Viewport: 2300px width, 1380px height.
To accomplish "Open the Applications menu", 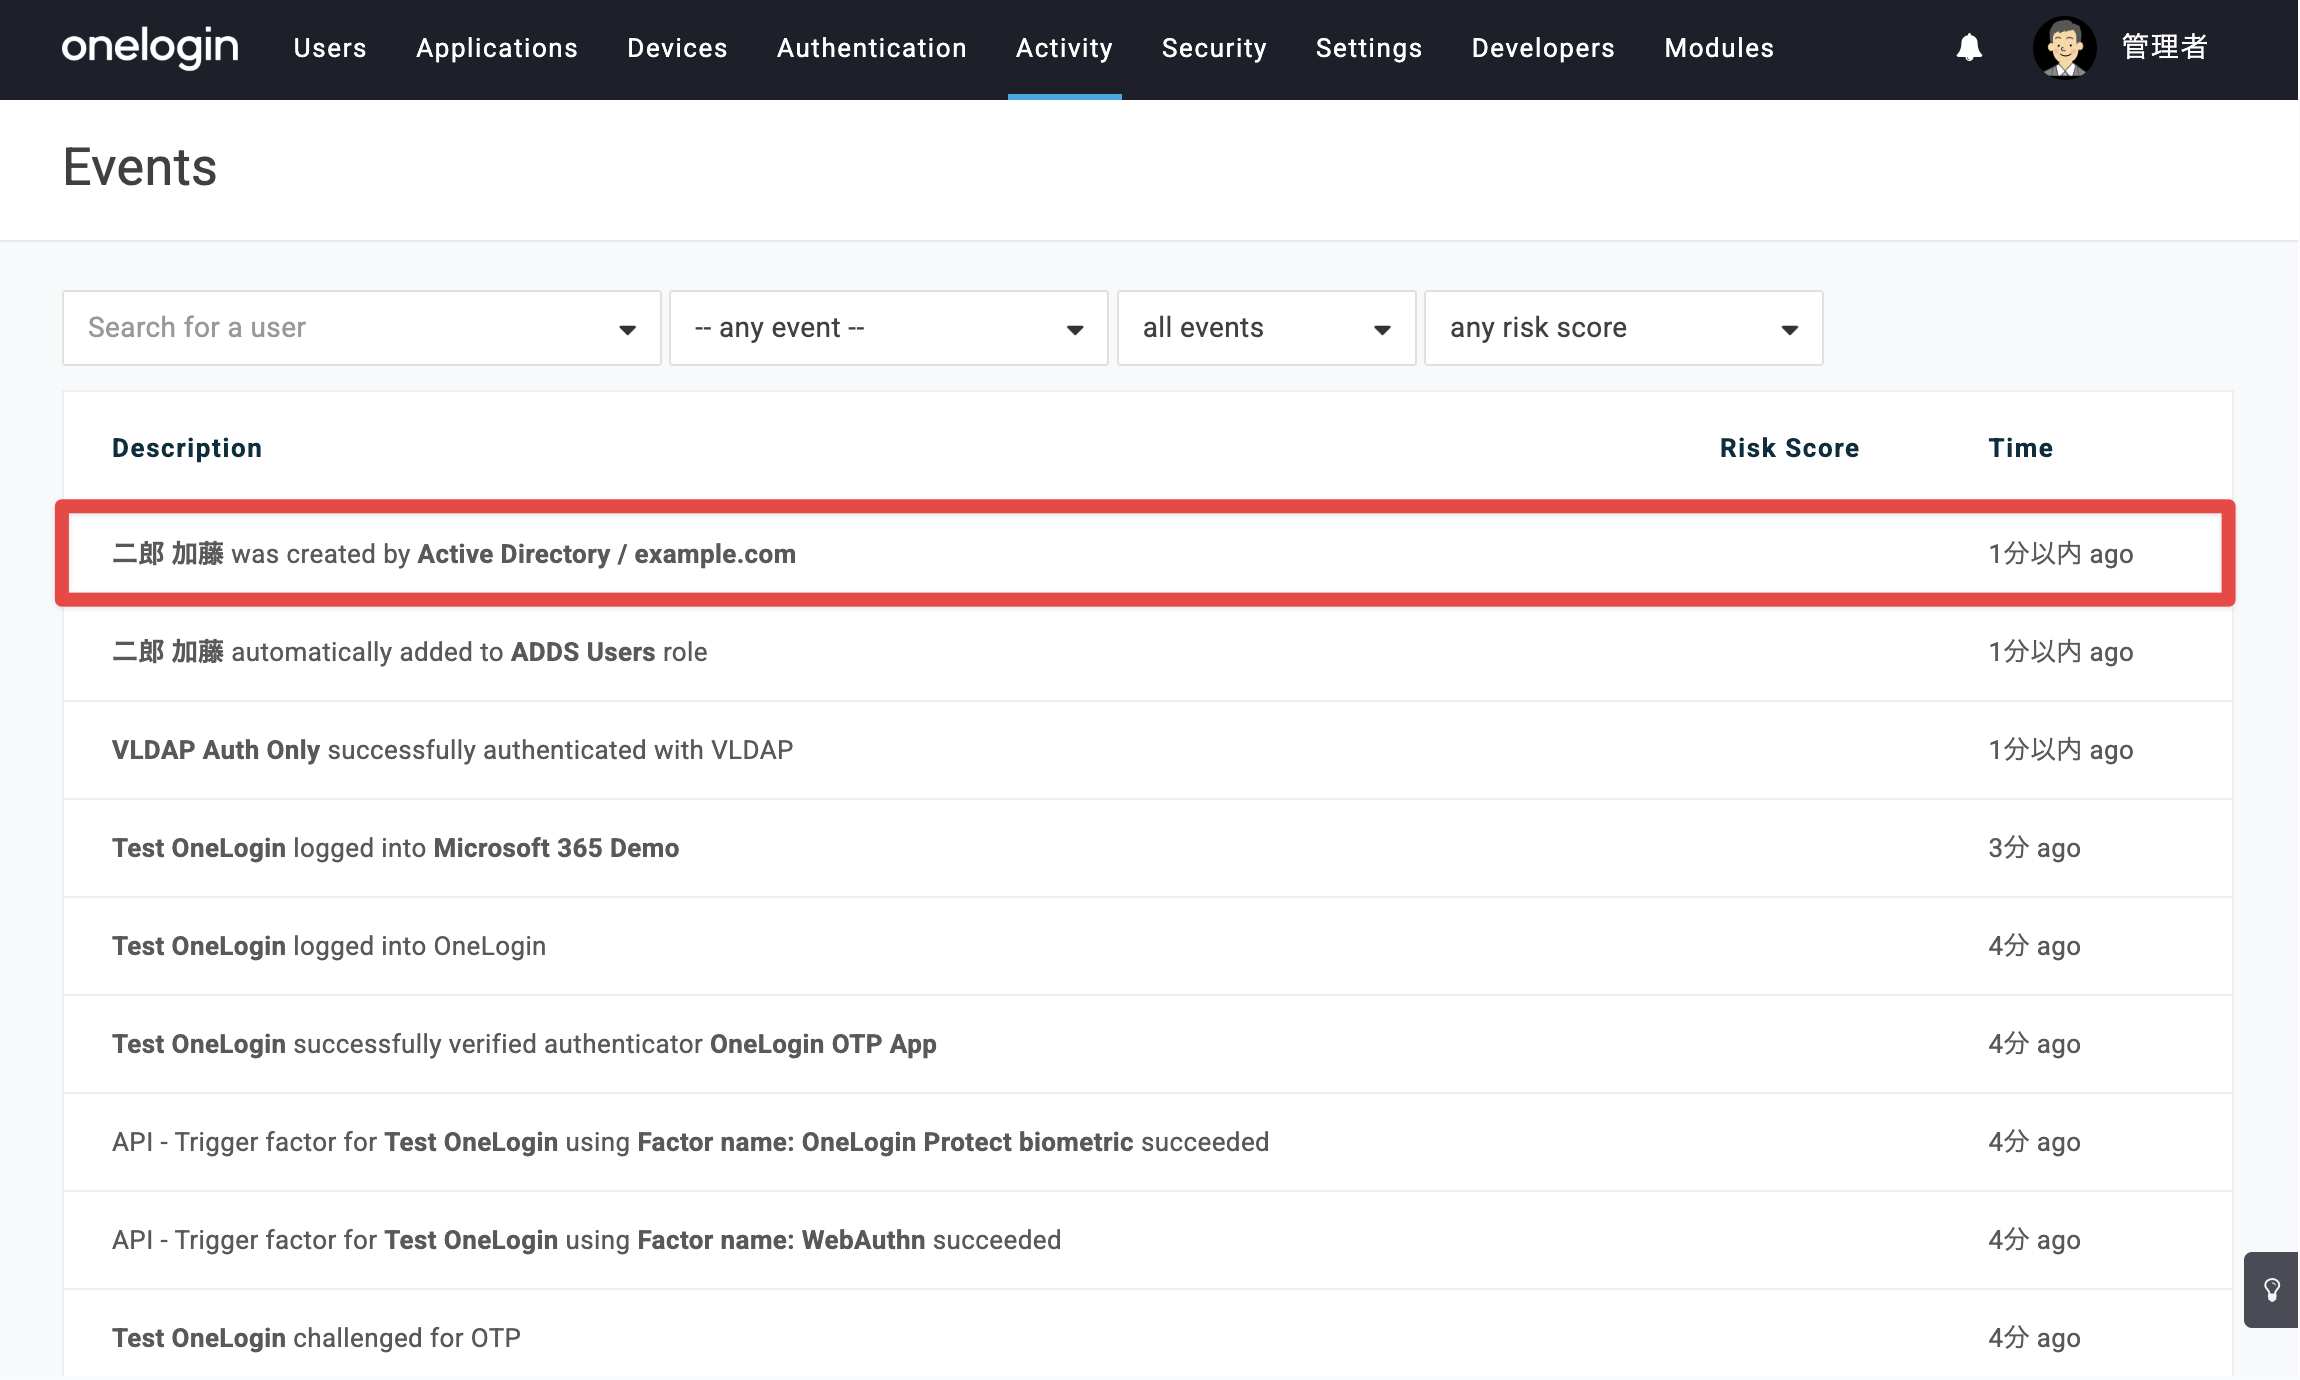I will coord(497,48).
